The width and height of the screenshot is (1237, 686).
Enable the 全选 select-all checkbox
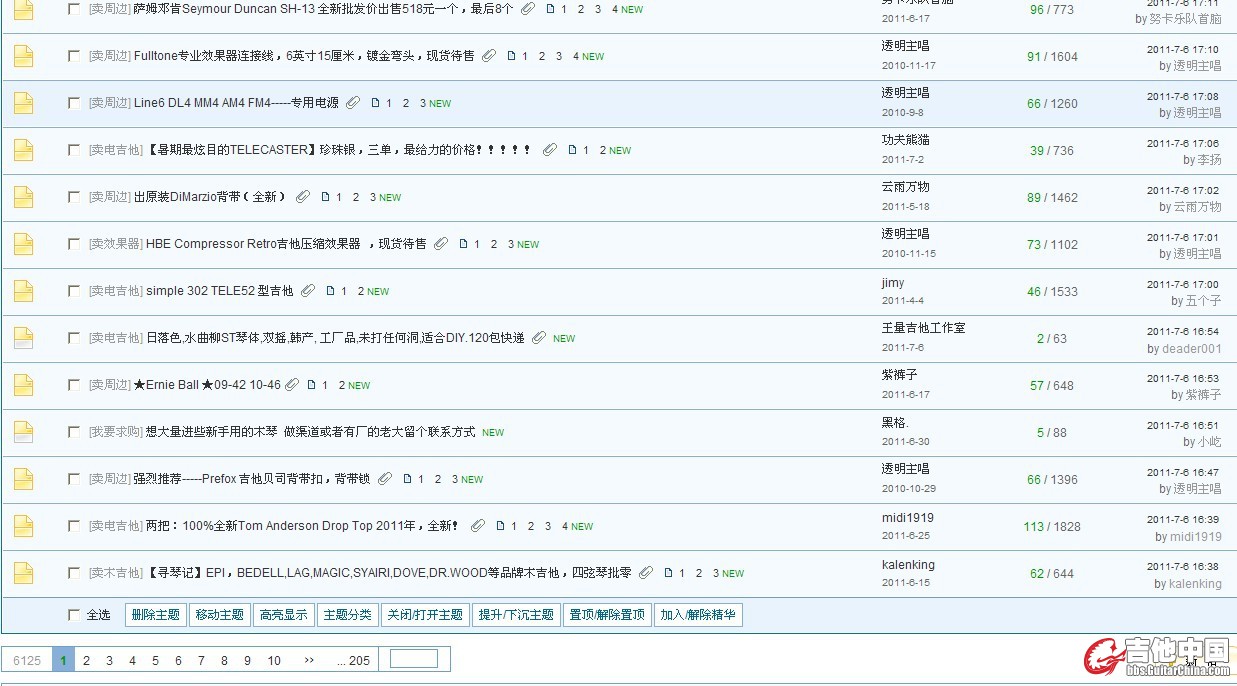(x=74, y=615)
